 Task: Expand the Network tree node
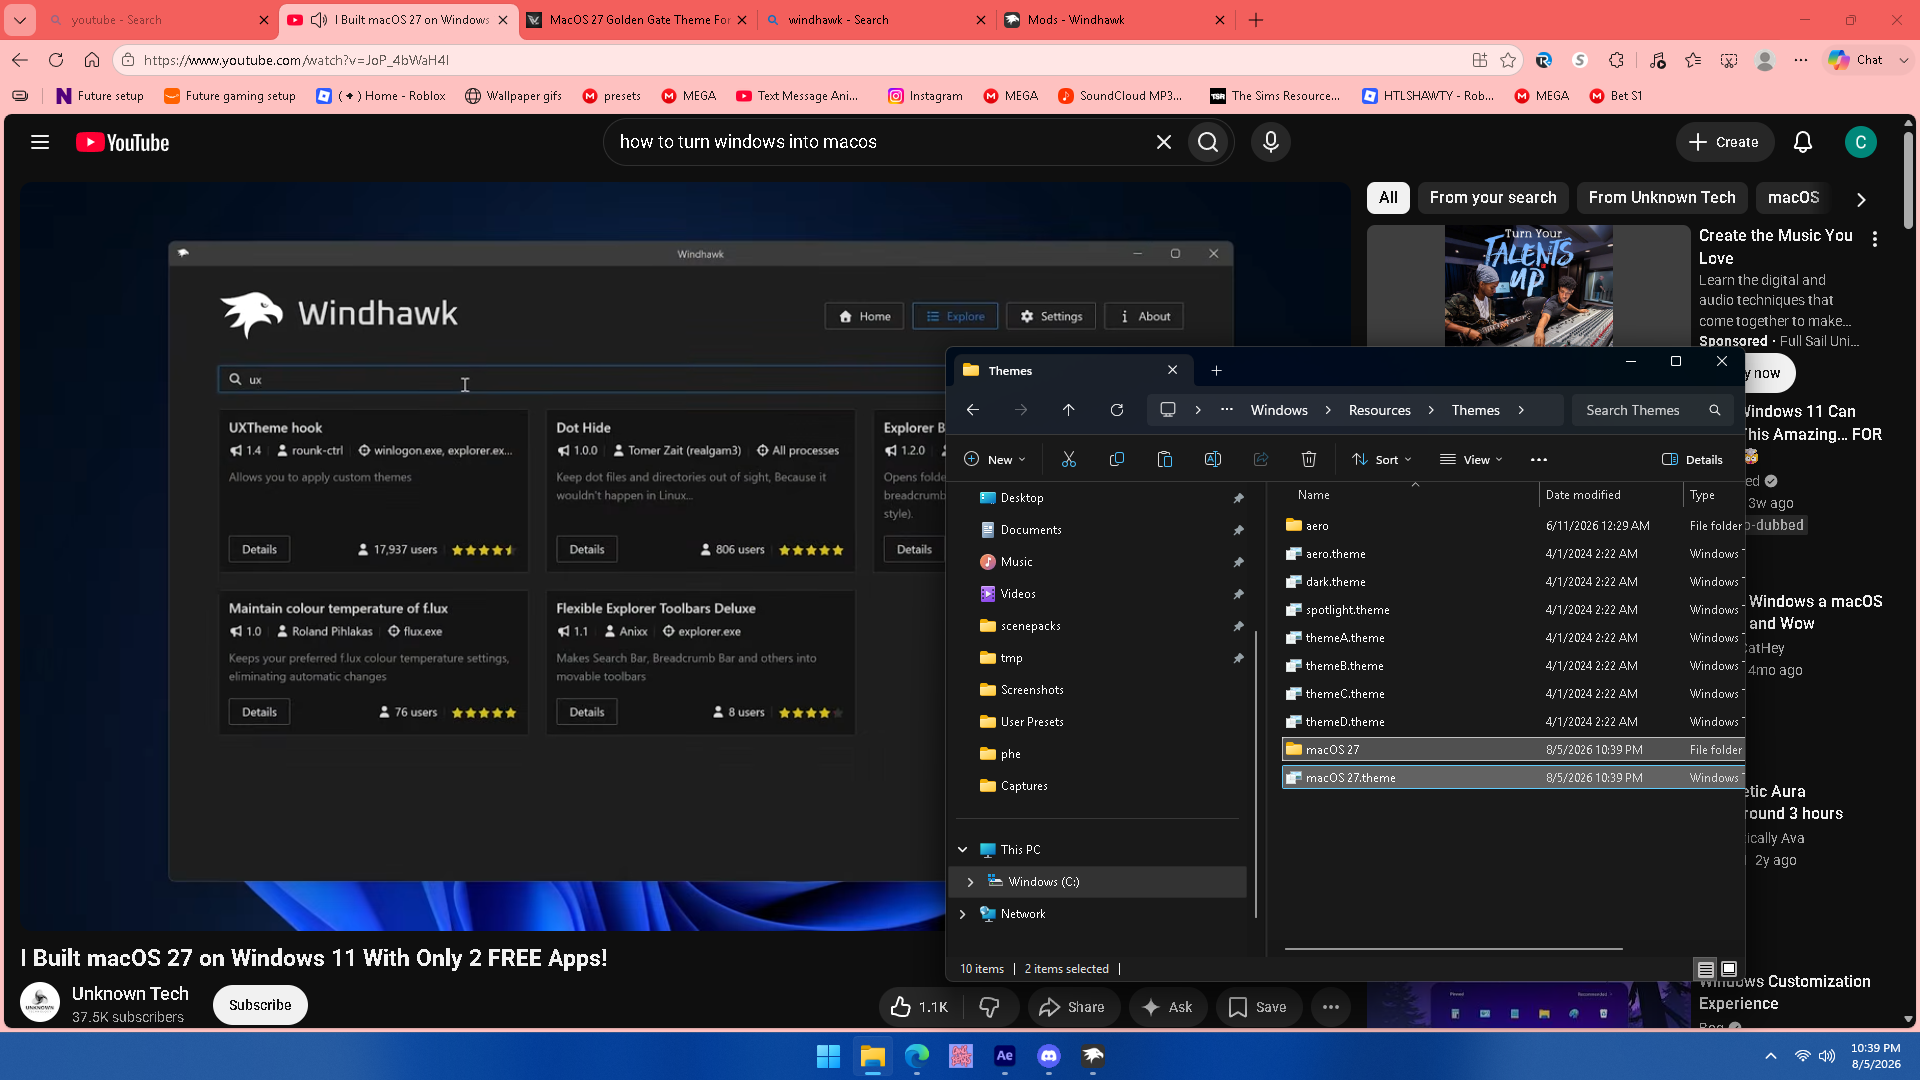coord(962,914)
